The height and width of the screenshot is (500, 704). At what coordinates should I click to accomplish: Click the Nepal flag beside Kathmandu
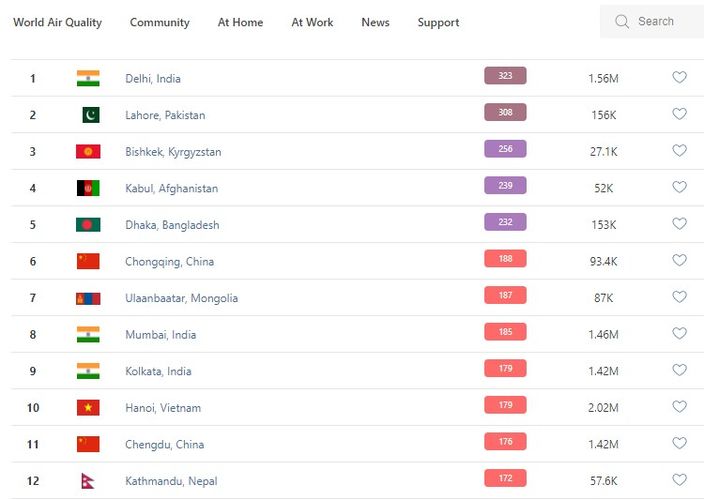88,481
